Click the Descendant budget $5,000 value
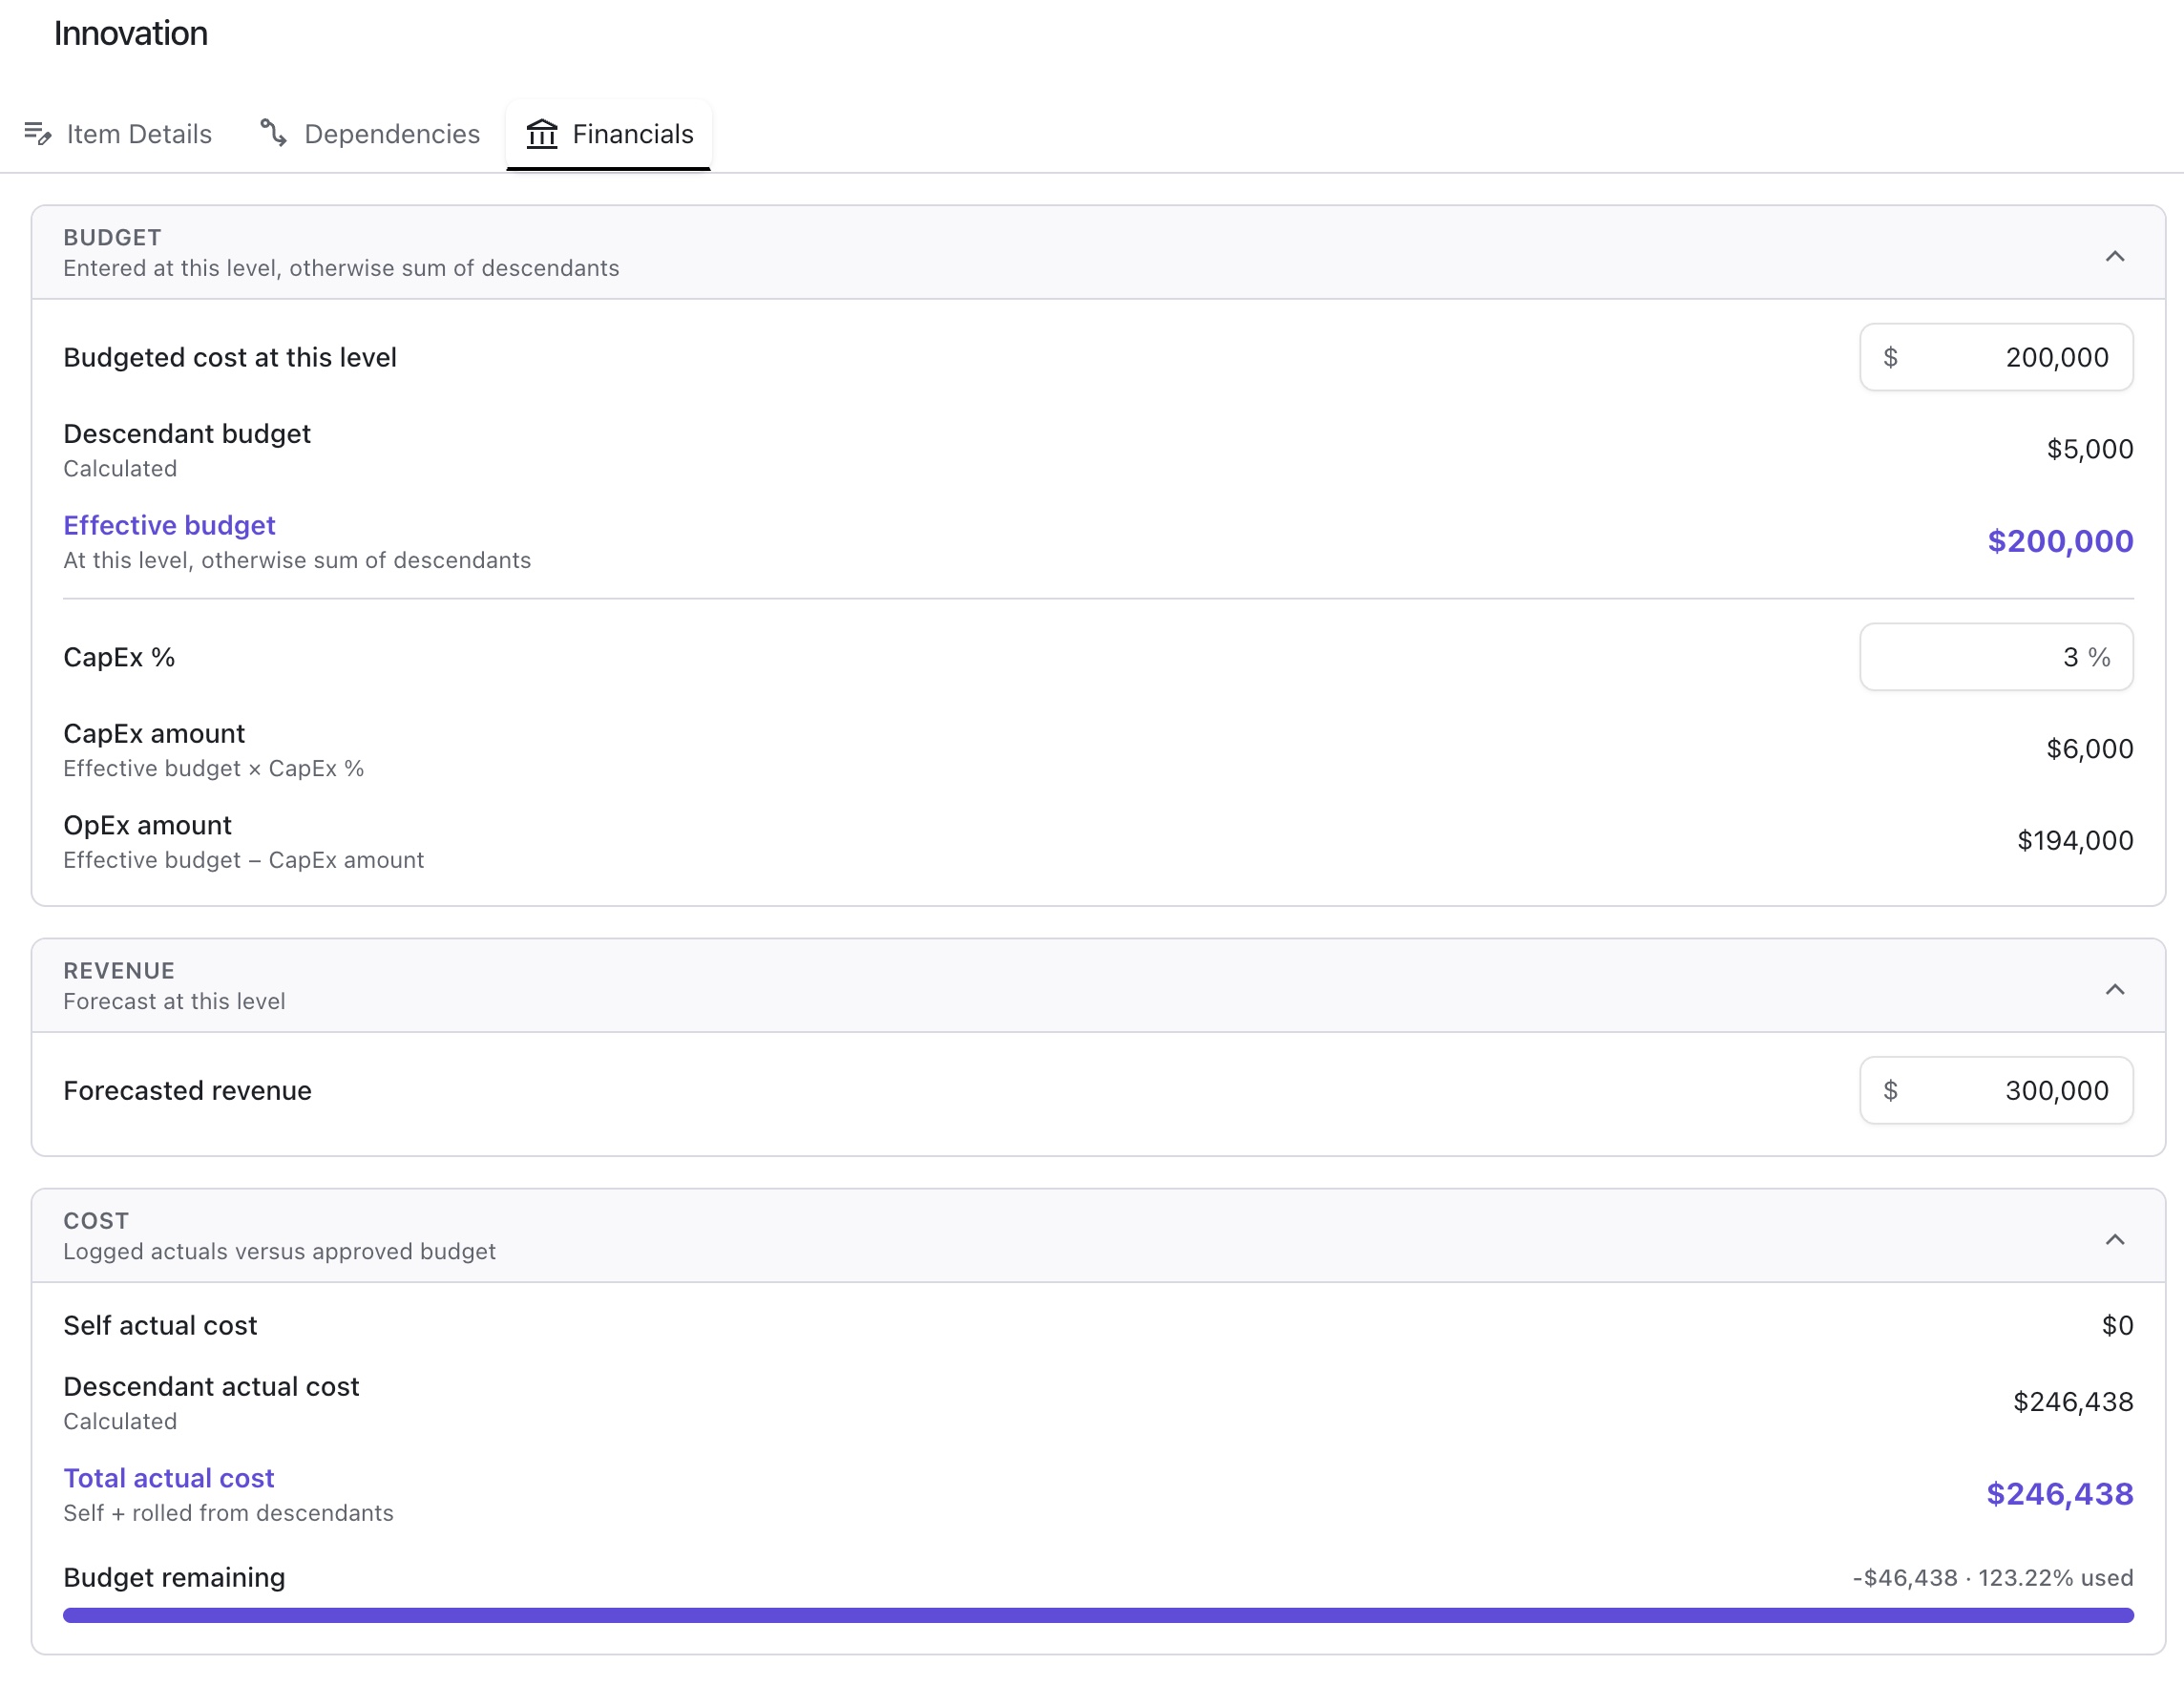The image size is (2184, 1686). pyautogui.click(x=2089, y=449)
